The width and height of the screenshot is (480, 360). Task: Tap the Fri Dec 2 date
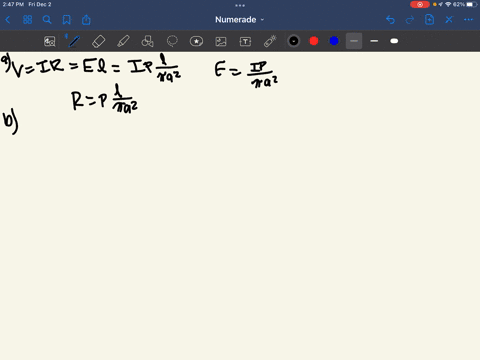point(40,4)
